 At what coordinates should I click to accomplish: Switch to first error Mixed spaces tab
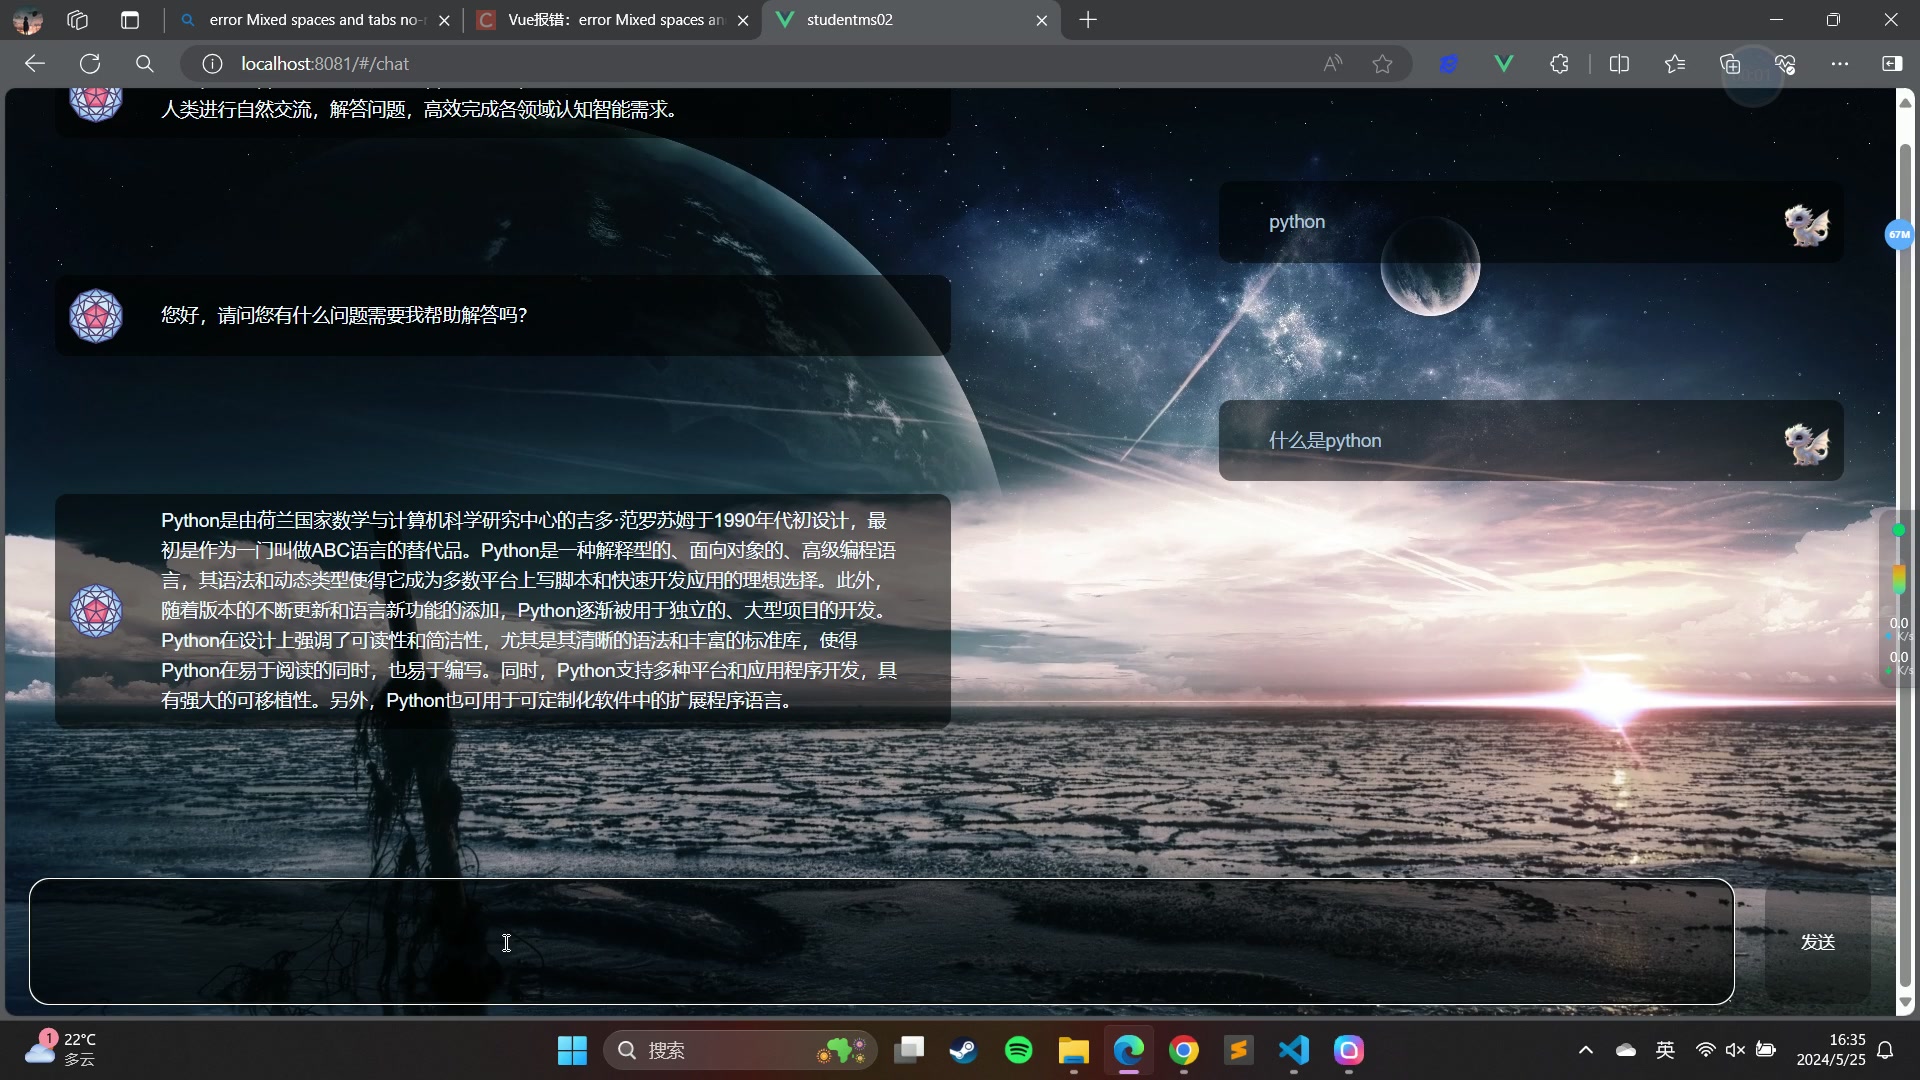pyautogui.click(x=310, y=20)
